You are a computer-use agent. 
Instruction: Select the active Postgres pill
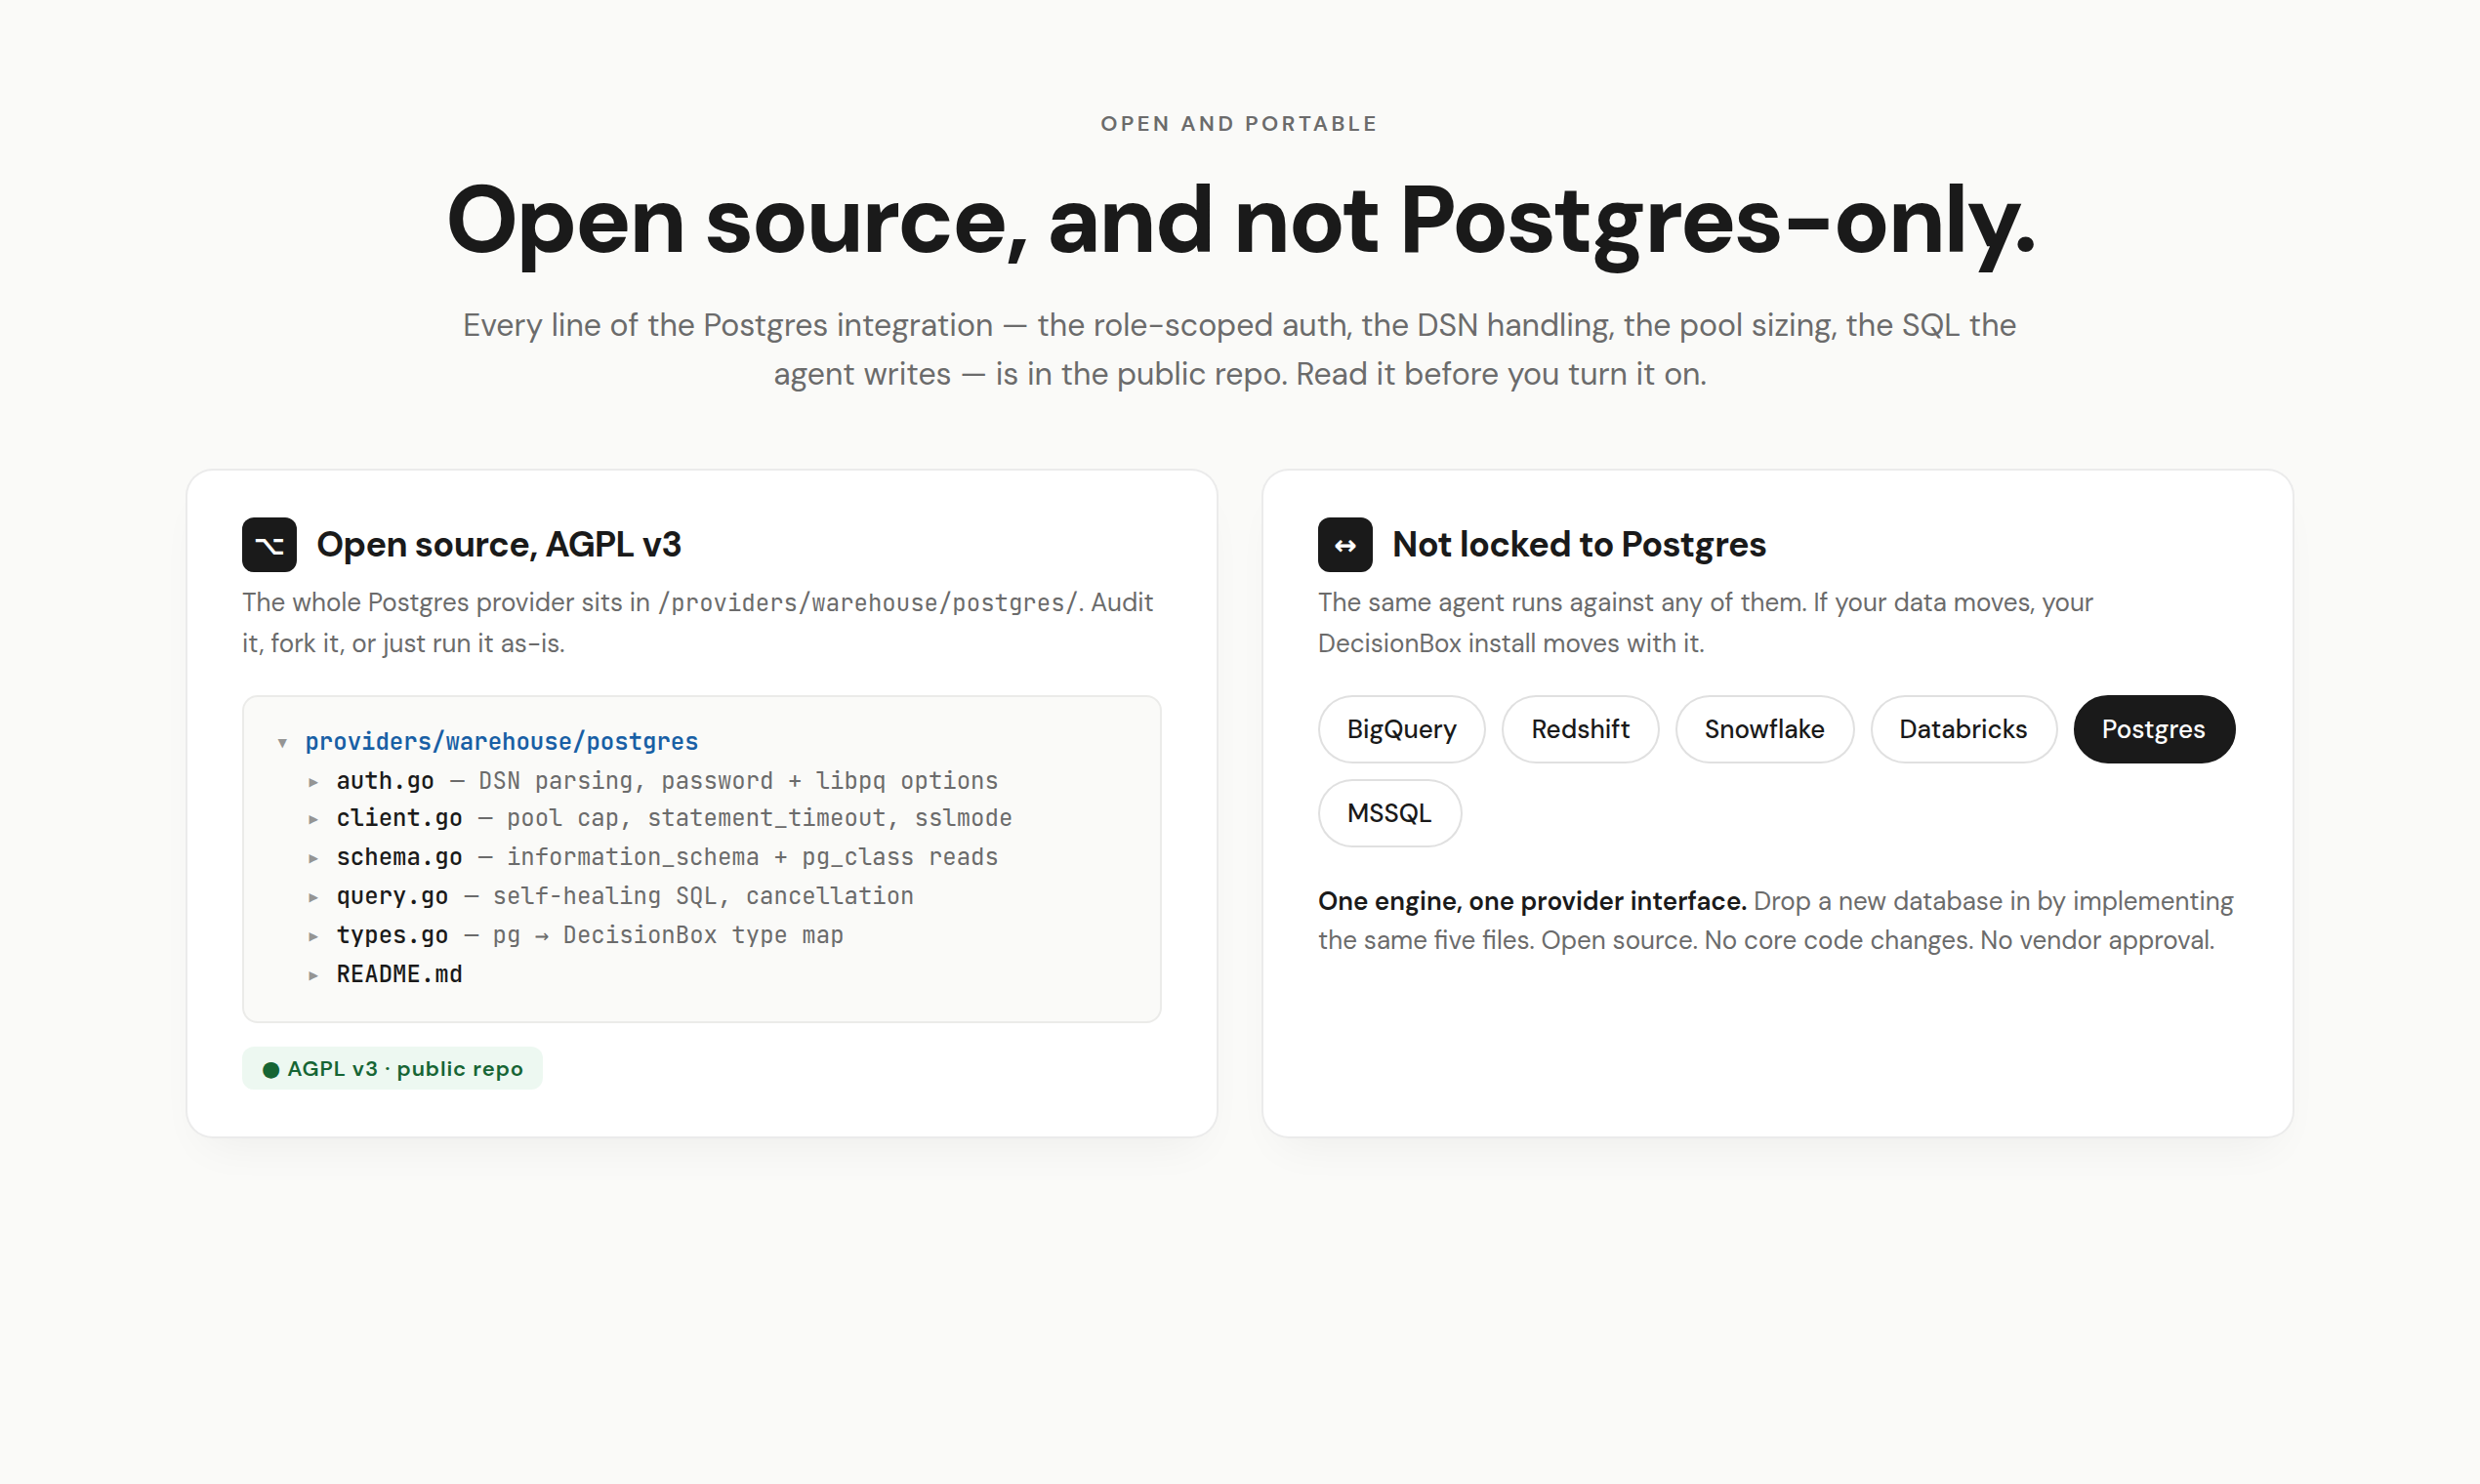(x=2154, y=729)
